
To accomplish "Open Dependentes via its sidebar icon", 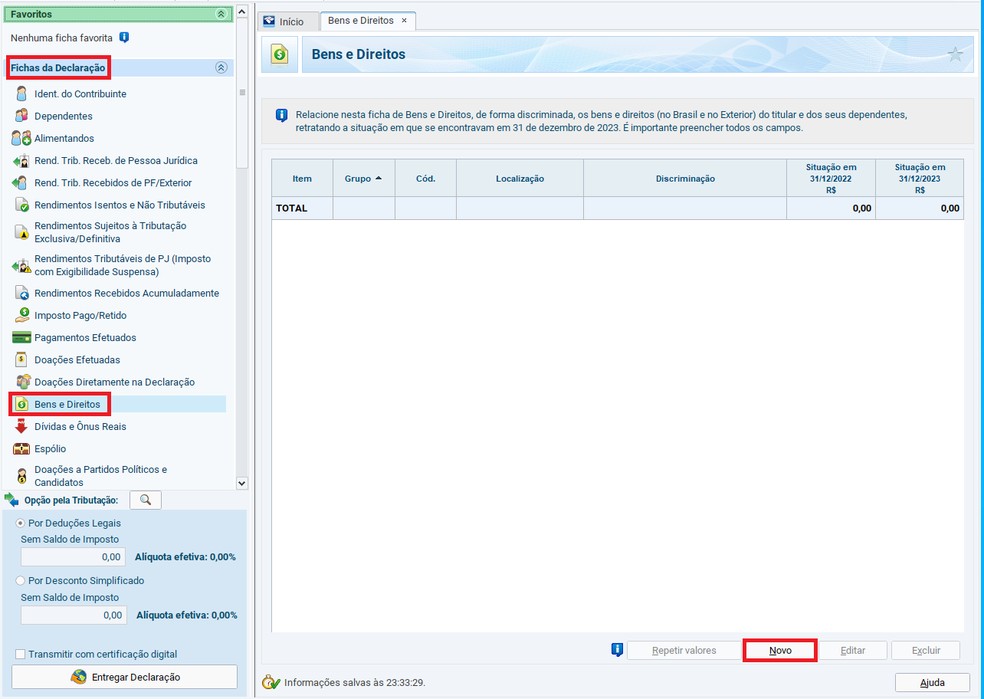I will [x=21, y=116].
